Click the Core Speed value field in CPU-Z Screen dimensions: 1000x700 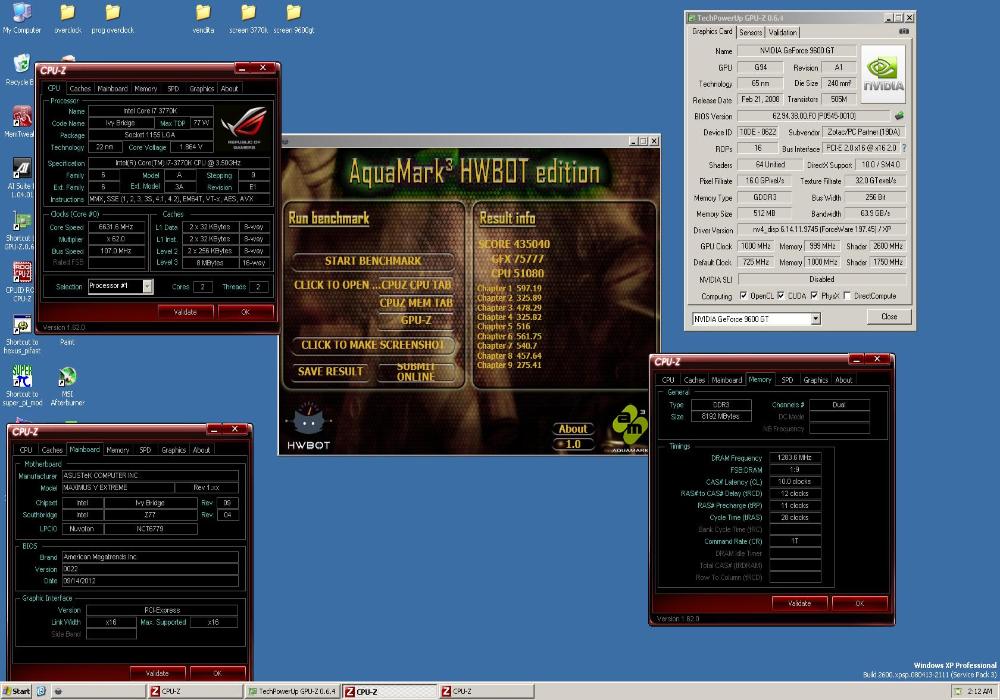click(117, 227)
